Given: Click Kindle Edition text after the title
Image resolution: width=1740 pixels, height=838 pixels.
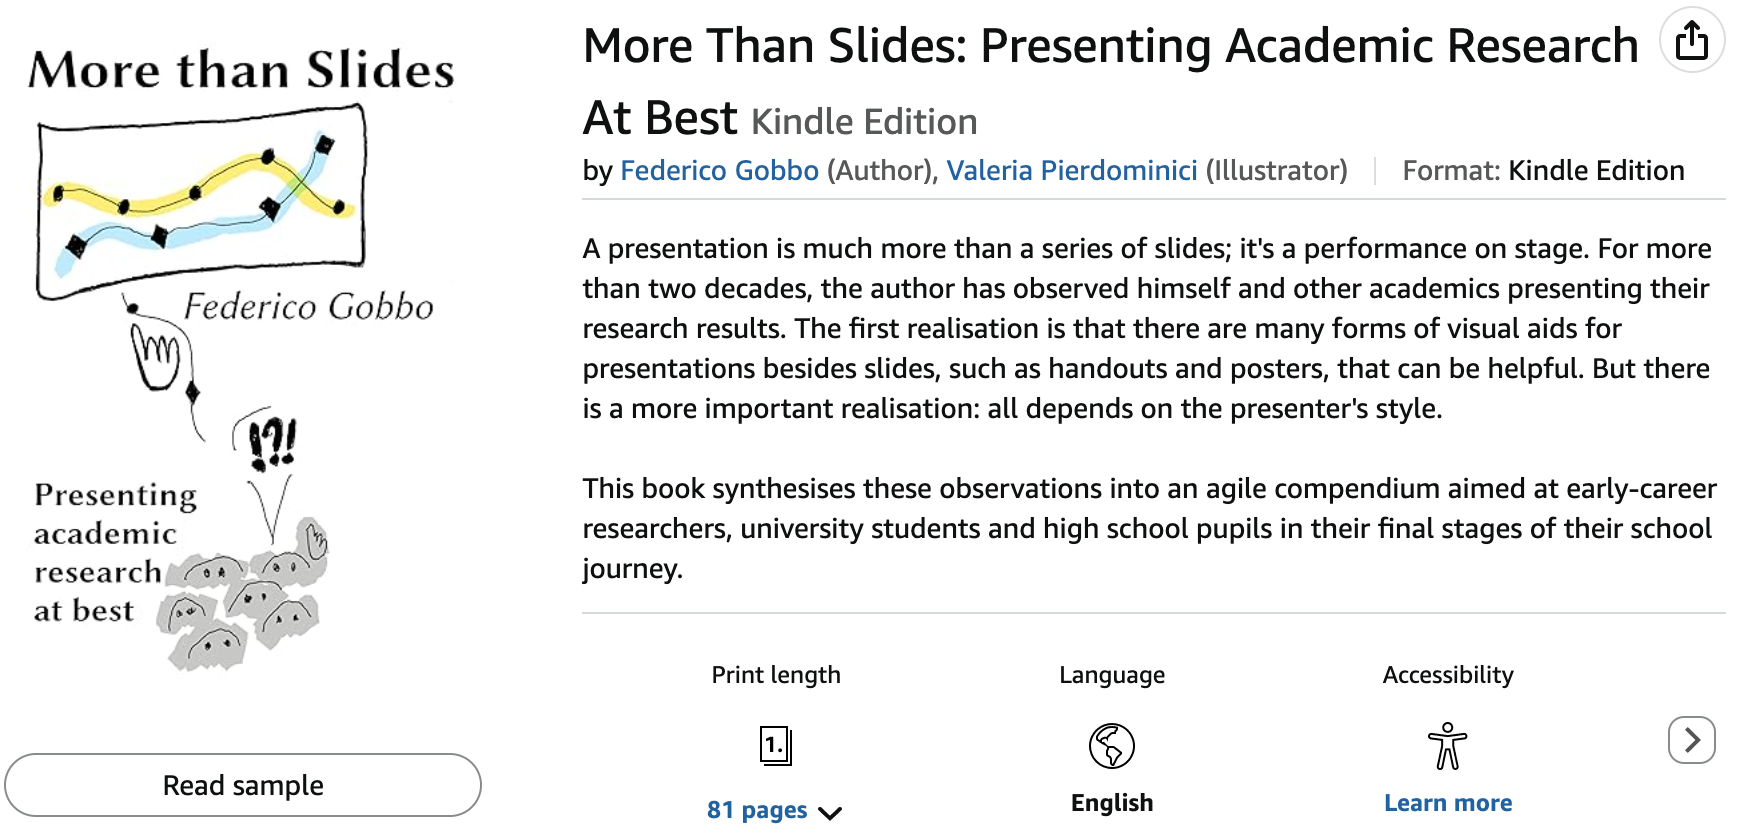Looking at the screenshot, I should [x=864, y=122].
